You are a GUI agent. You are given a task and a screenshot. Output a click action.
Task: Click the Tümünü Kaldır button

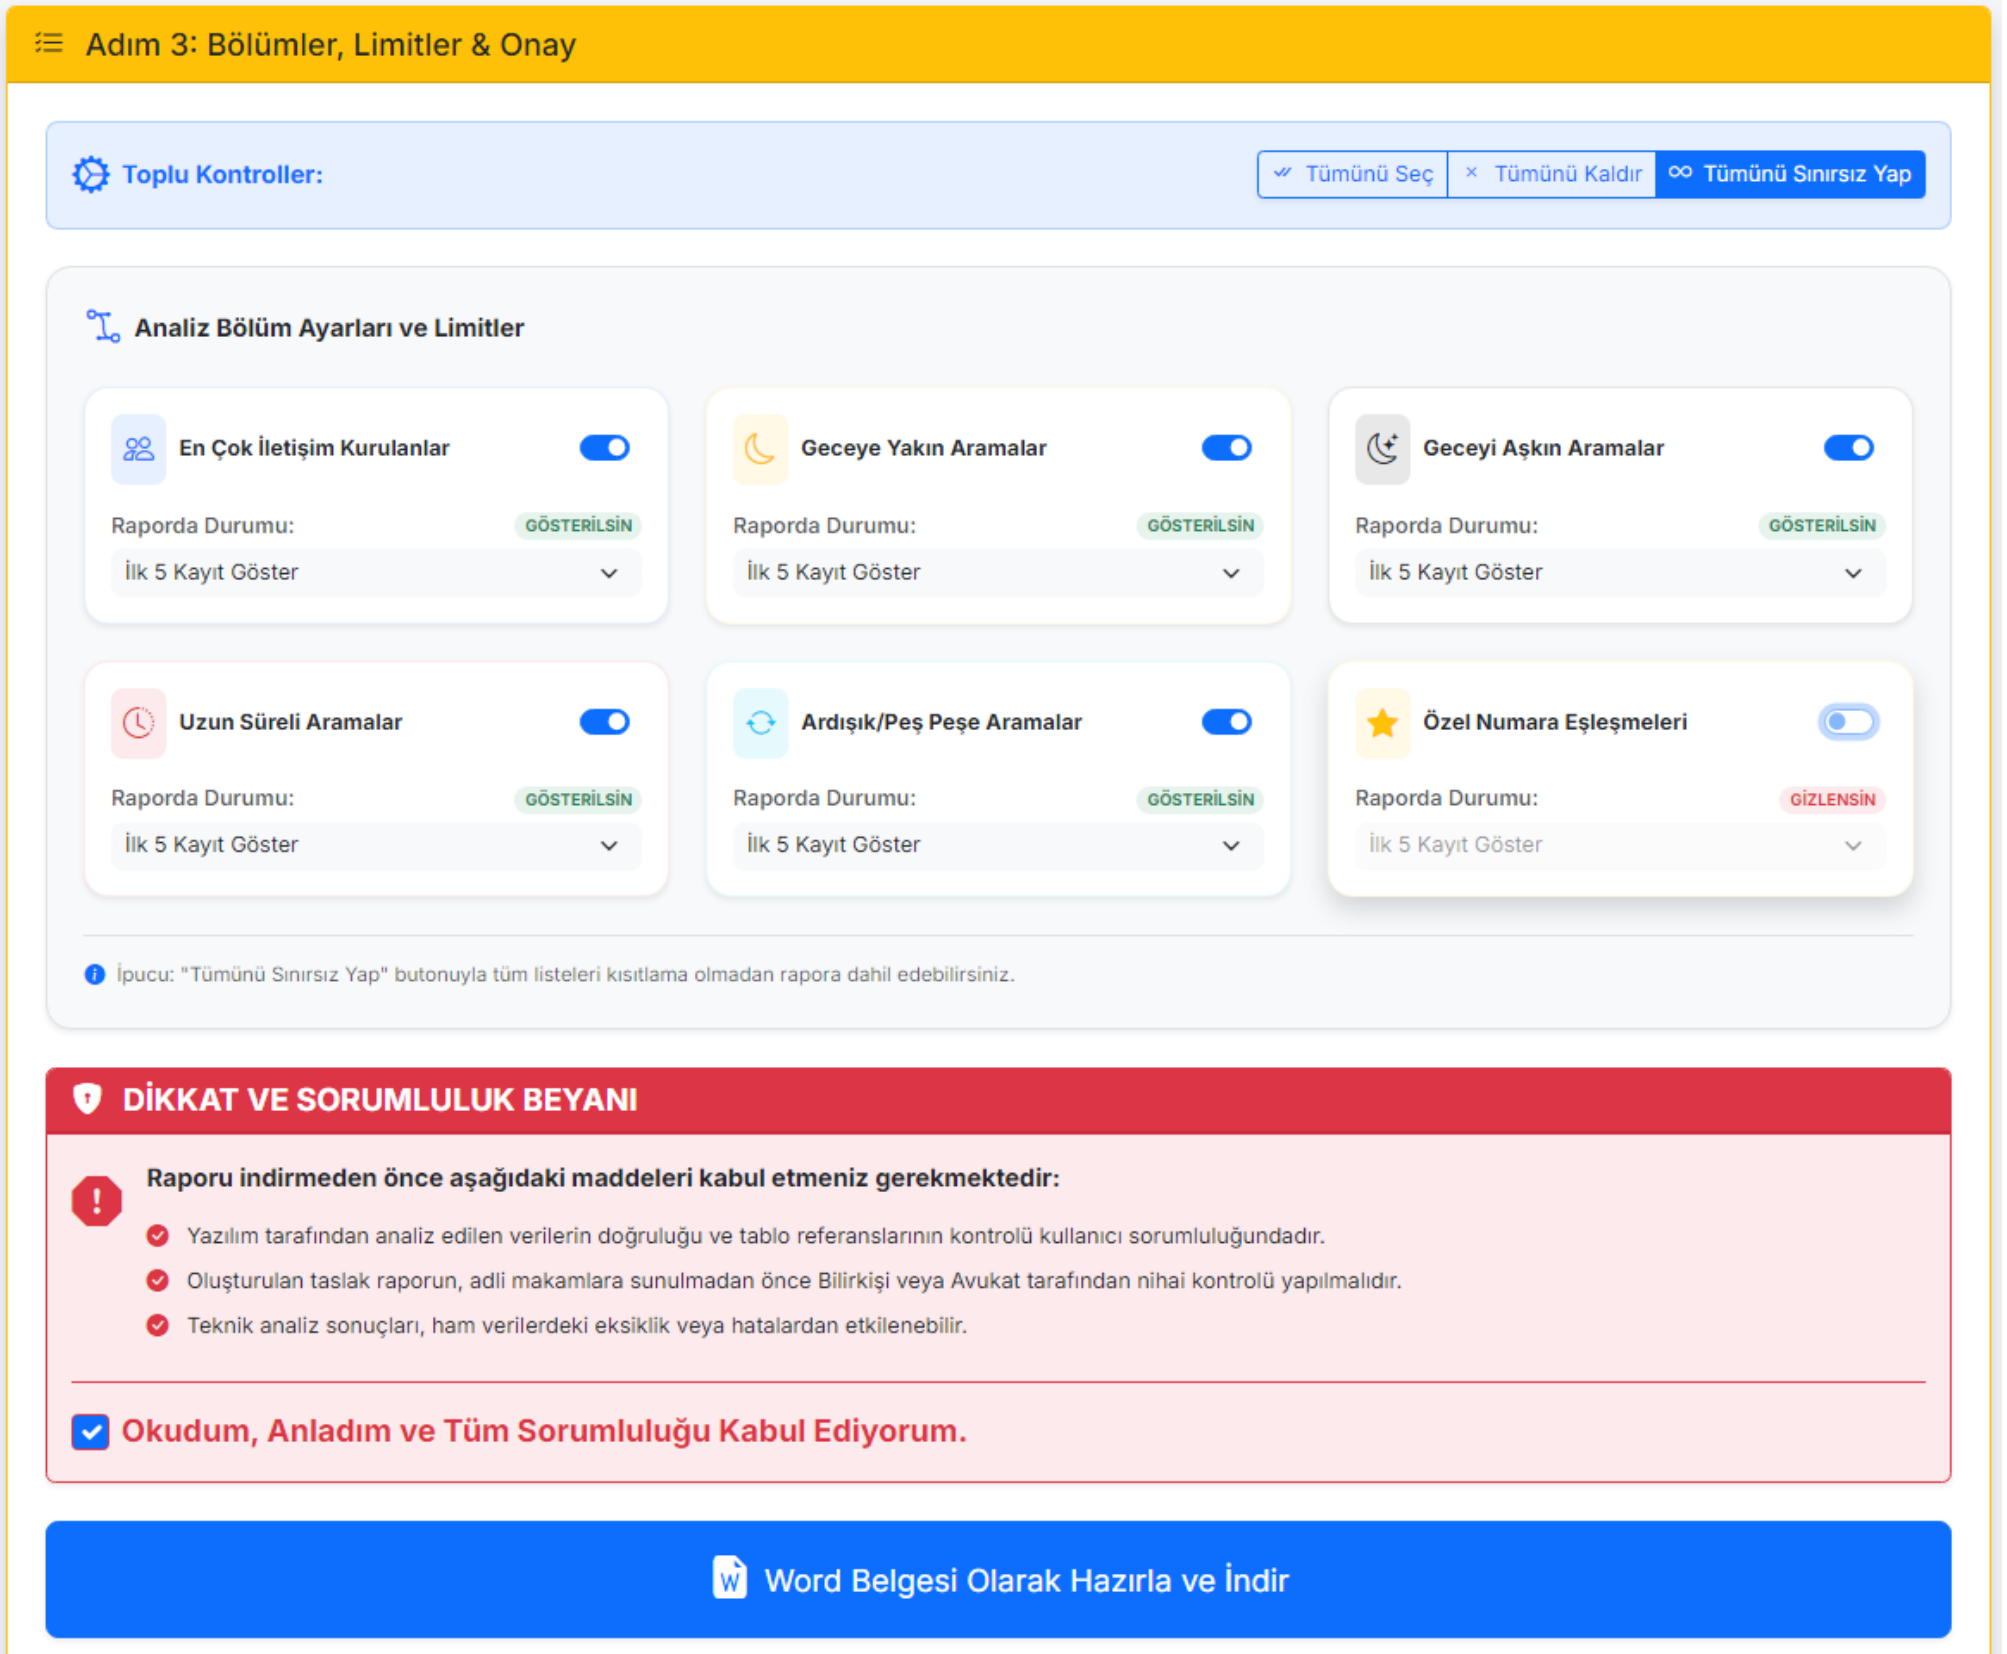pyautogui.click(x=1552, y=174)
